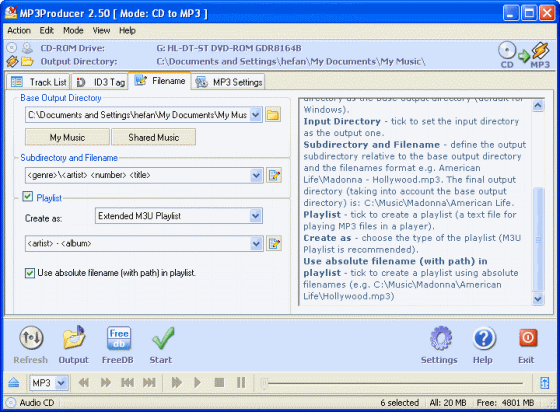
Task: Click the red Exit icon
Action: (528, 338)
